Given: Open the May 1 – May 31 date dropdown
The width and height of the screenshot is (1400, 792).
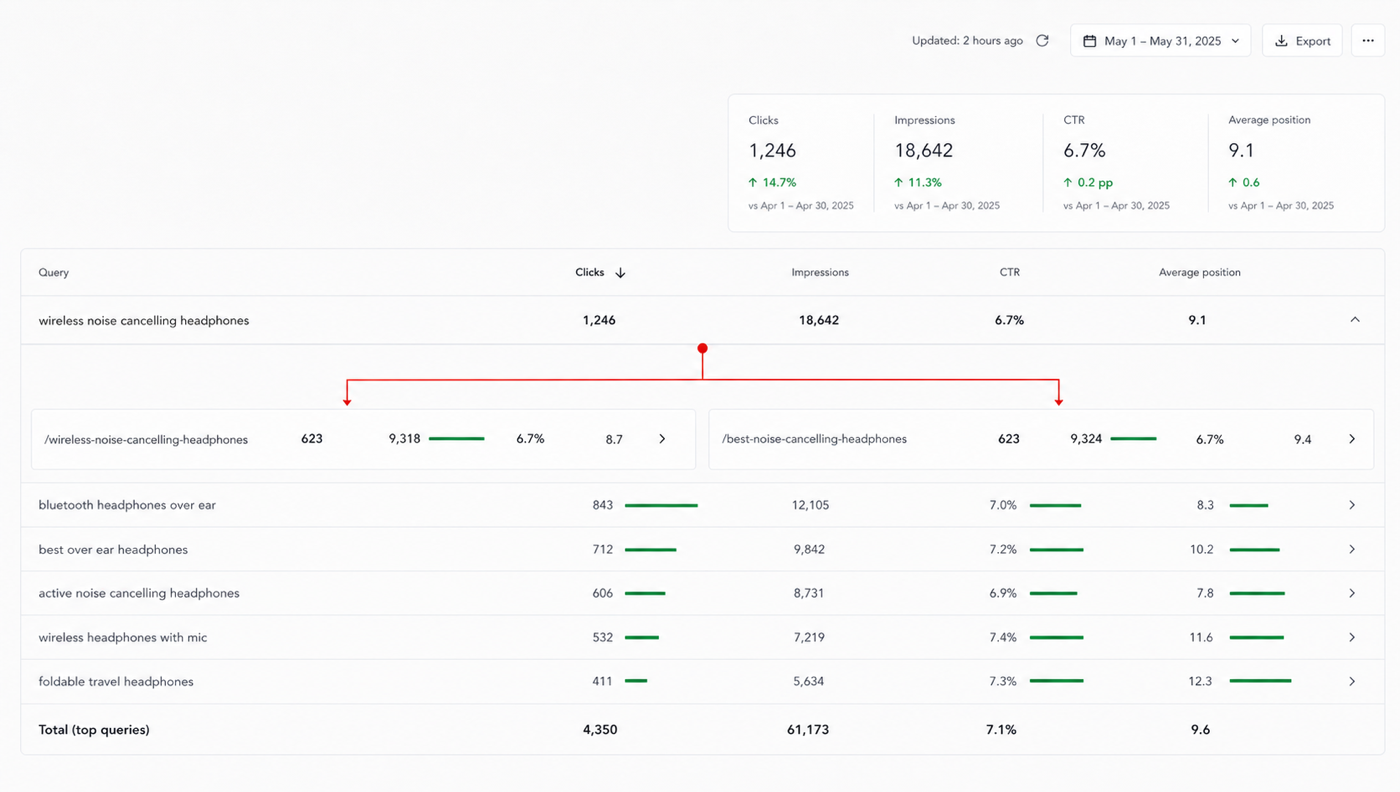Looking at the screenshot, I should coord(1160,41).
